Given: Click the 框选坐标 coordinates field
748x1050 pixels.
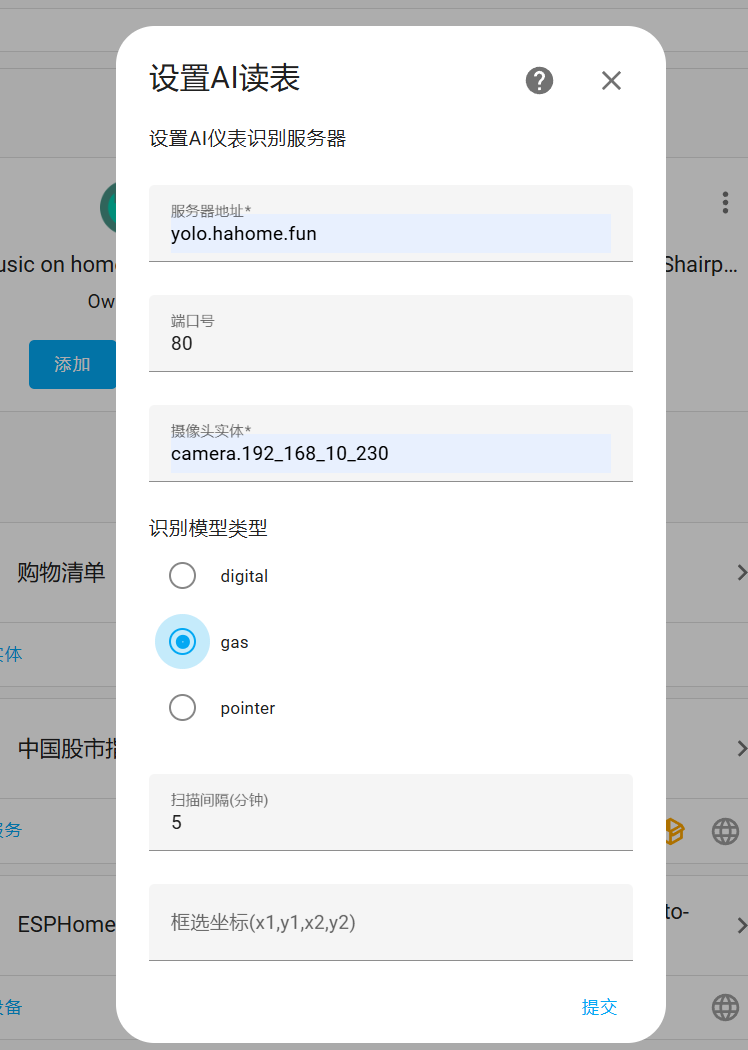Looking at the screenshot, I should [x=390, y=922].
